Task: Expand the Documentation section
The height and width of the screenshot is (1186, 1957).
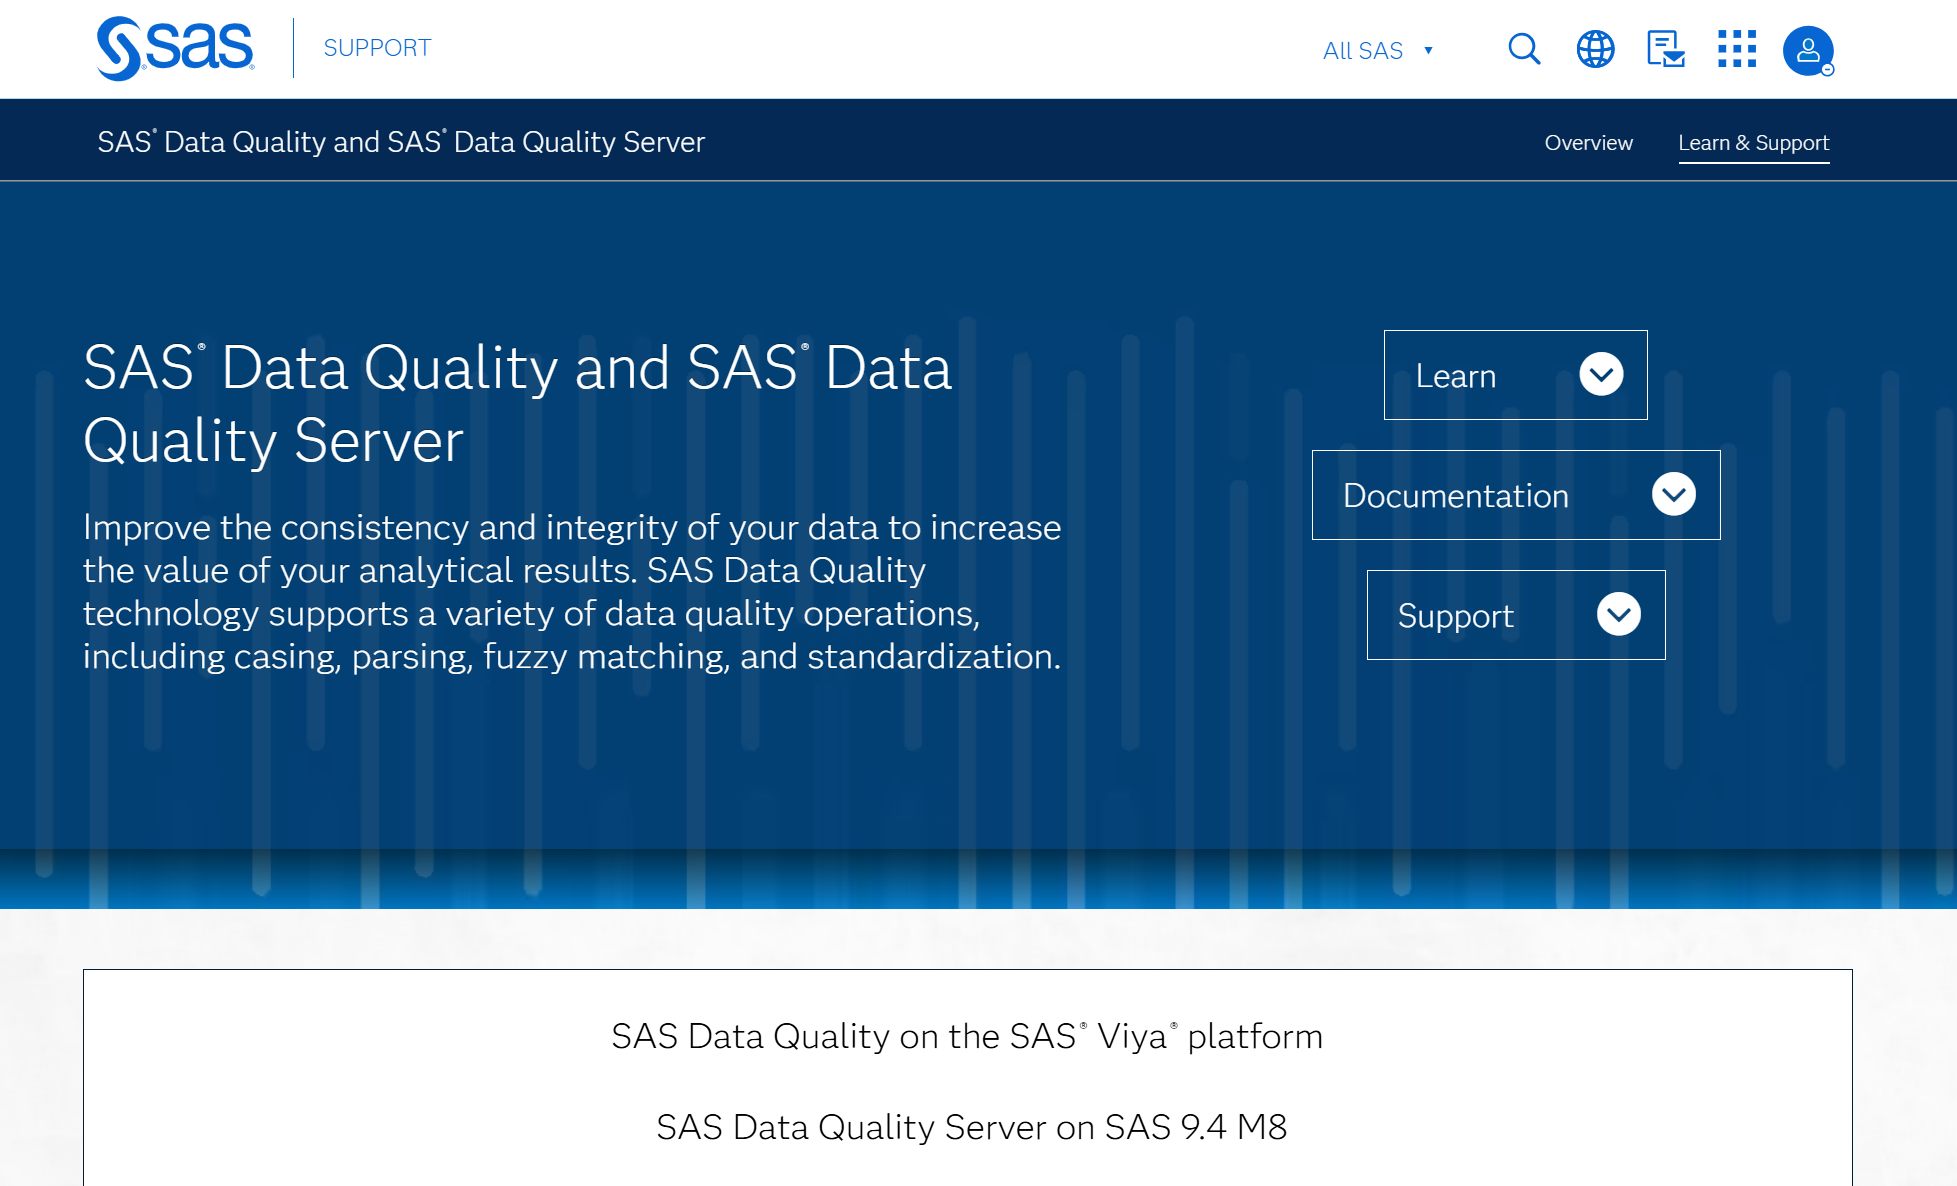Action: pyautogui.click(x=1515, y=495)
